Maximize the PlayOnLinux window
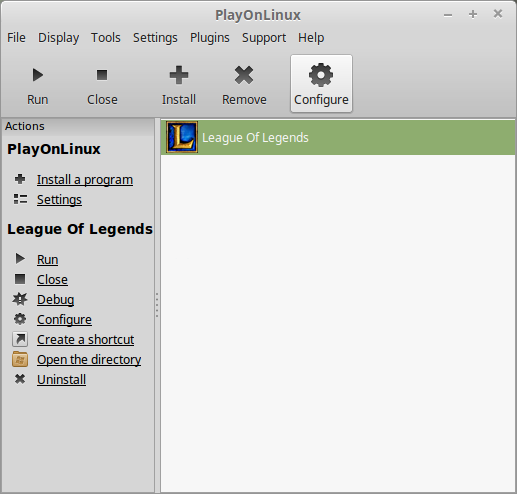This screenshot has height=494, width=517. pos(473,14)
